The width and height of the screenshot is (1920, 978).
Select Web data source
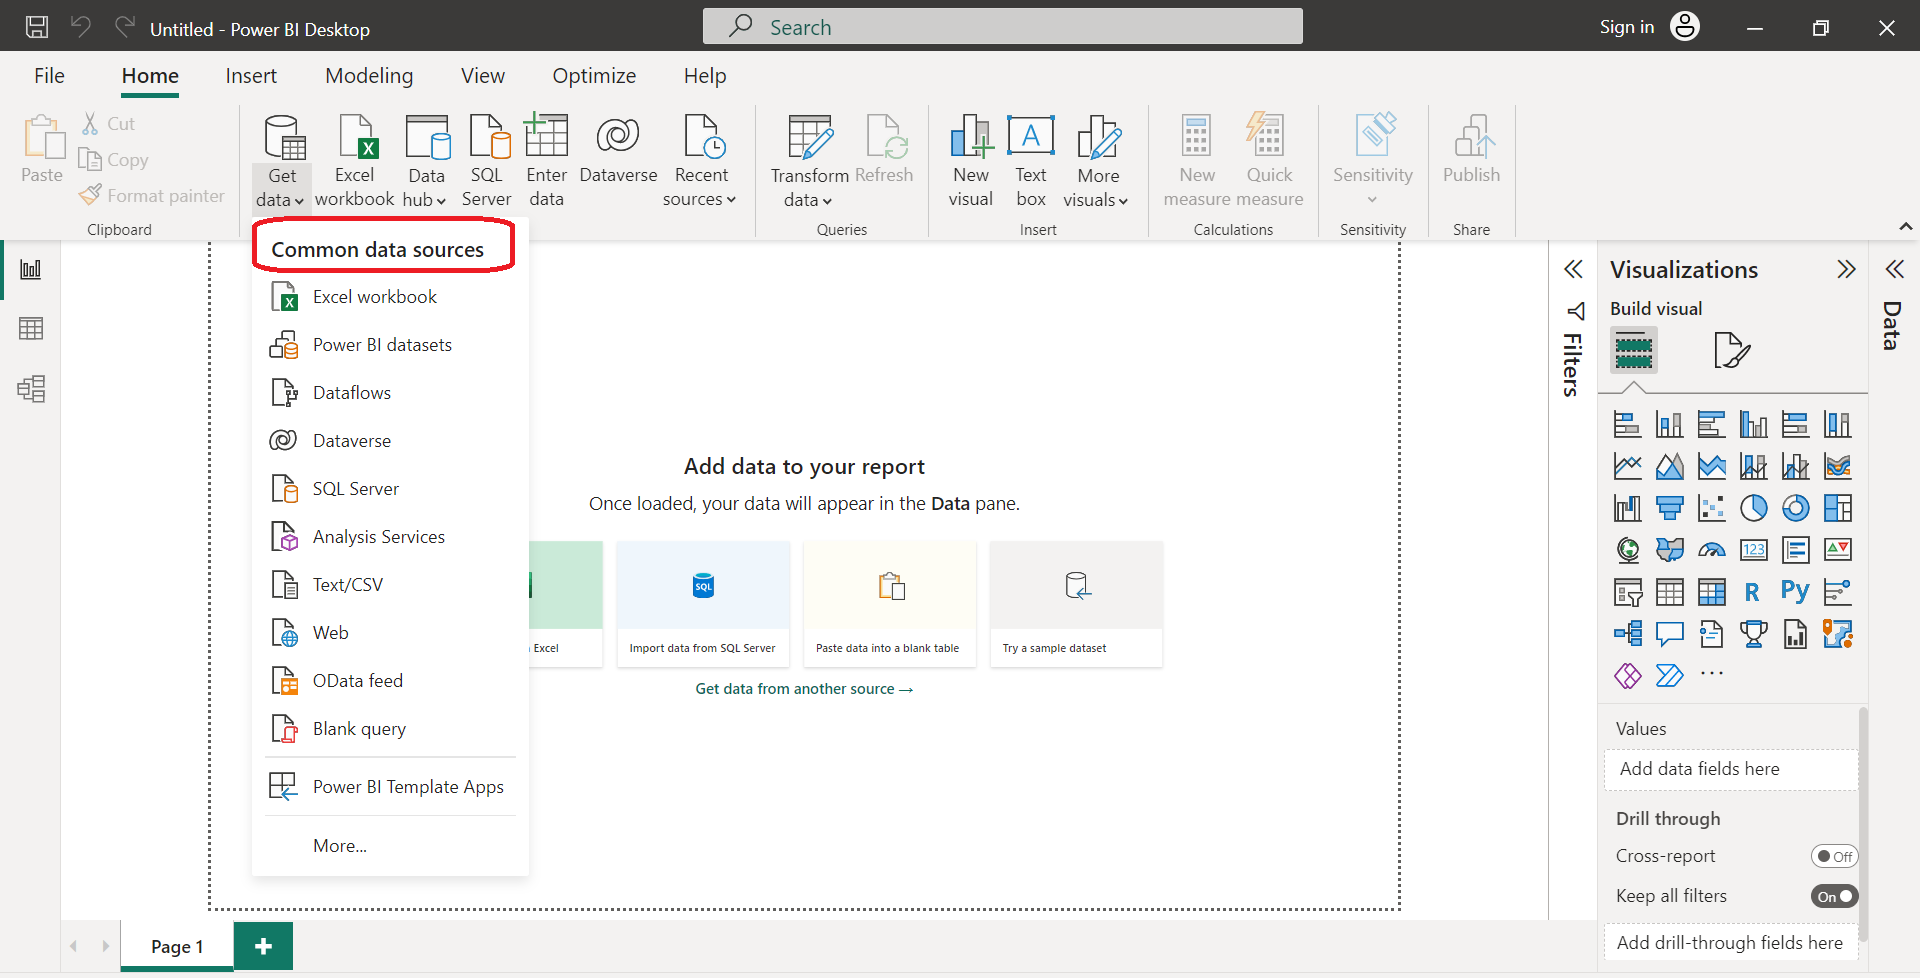[390, 633]
